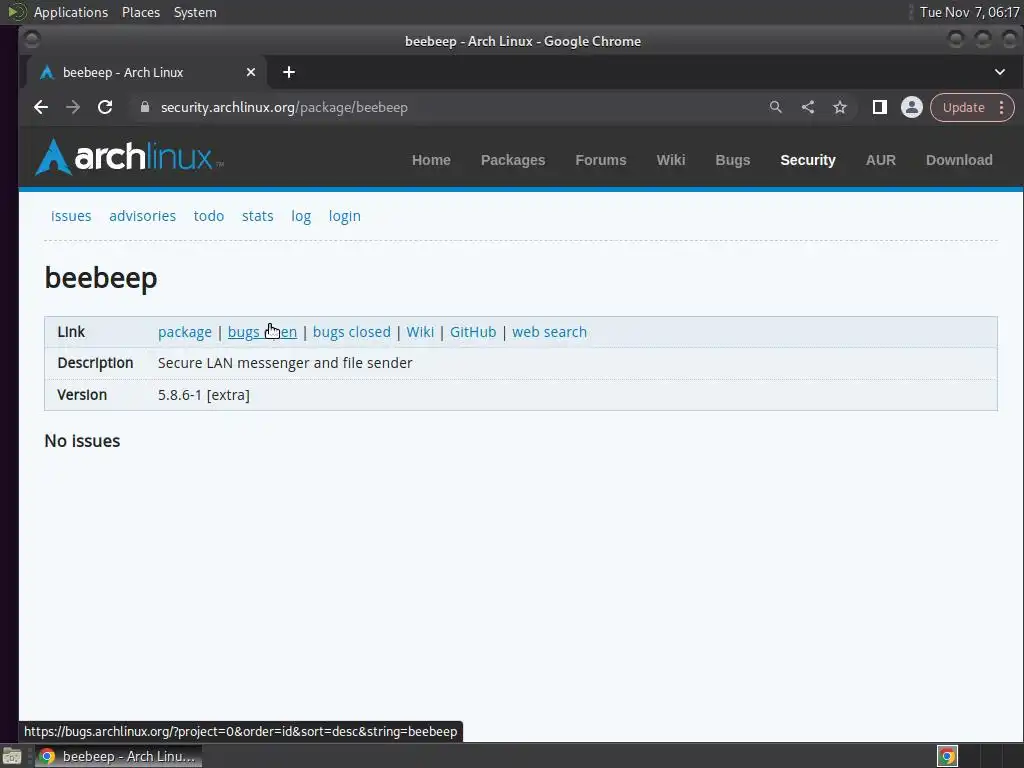Go back to the previous page
1024x768 pixels.
point(40,107)
